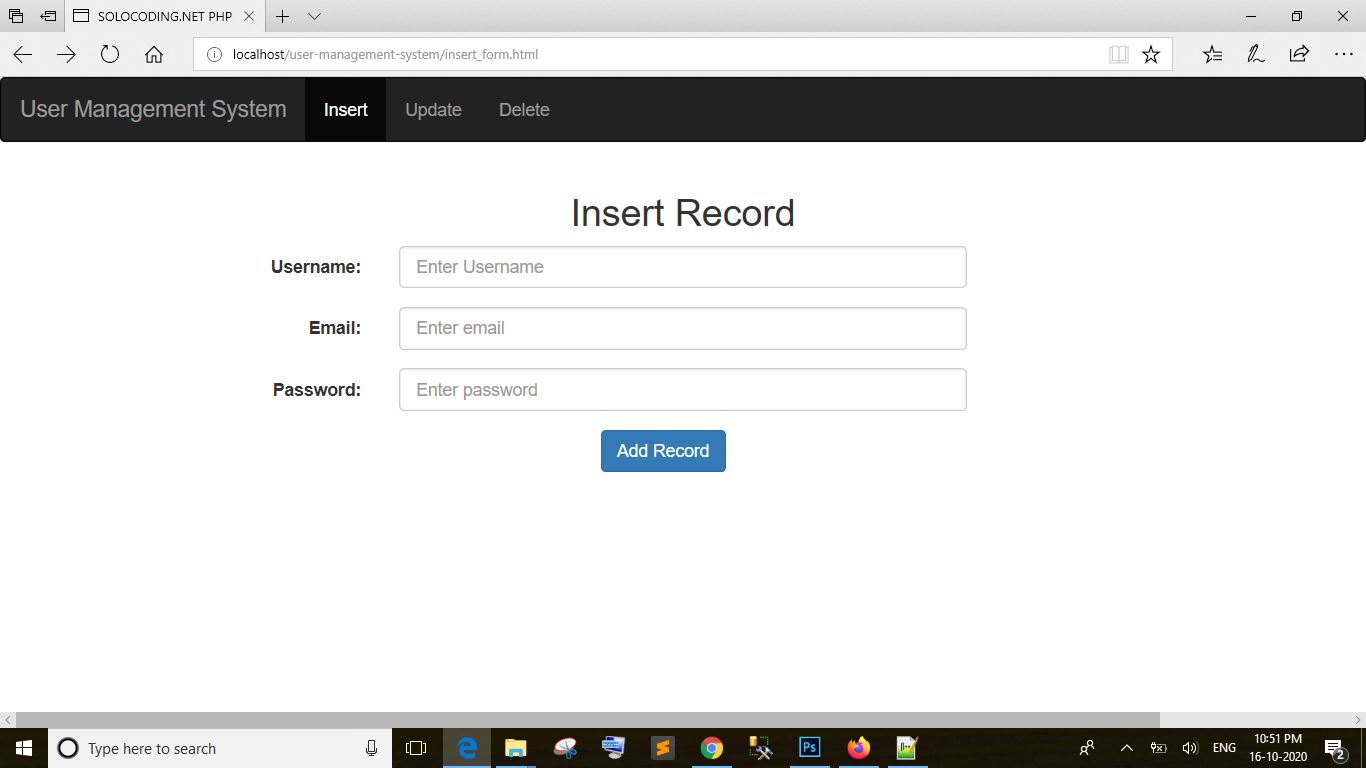Show tab previews chevron
Viewport: 1366px width, 768px height.
pos(314,16)
